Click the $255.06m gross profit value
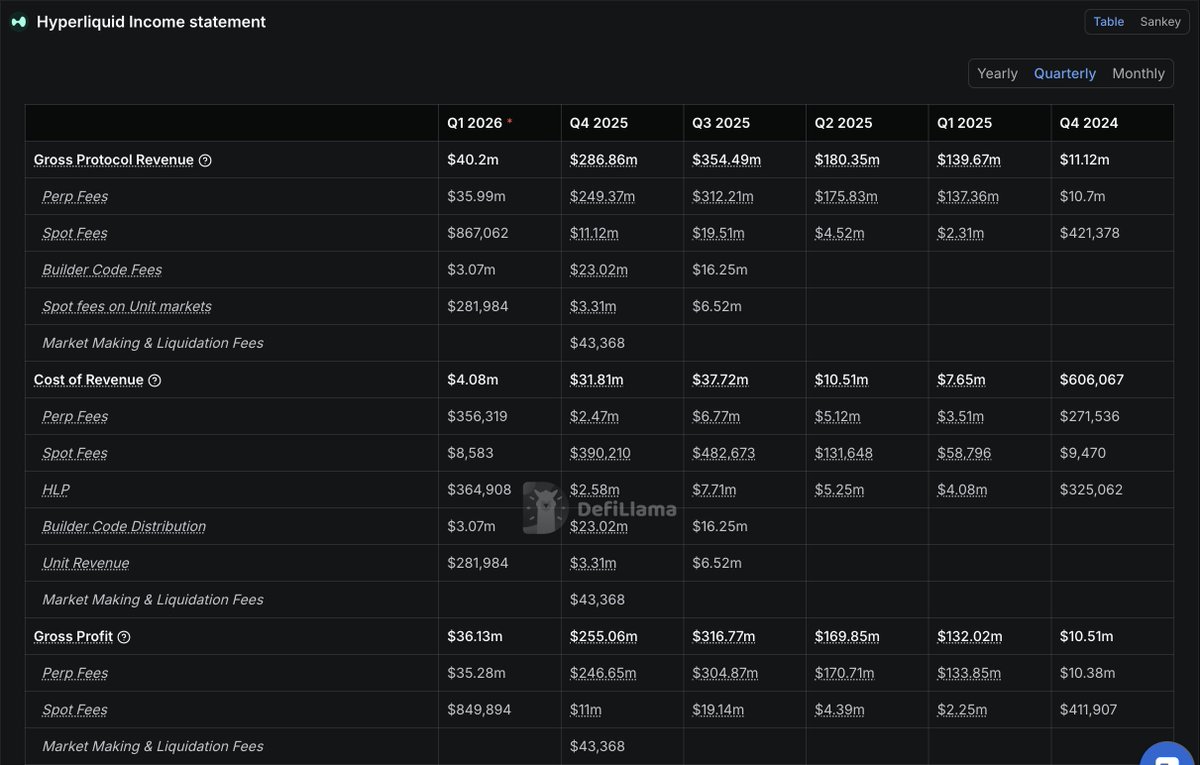The image size is (1200, 765). pos(604,637)
